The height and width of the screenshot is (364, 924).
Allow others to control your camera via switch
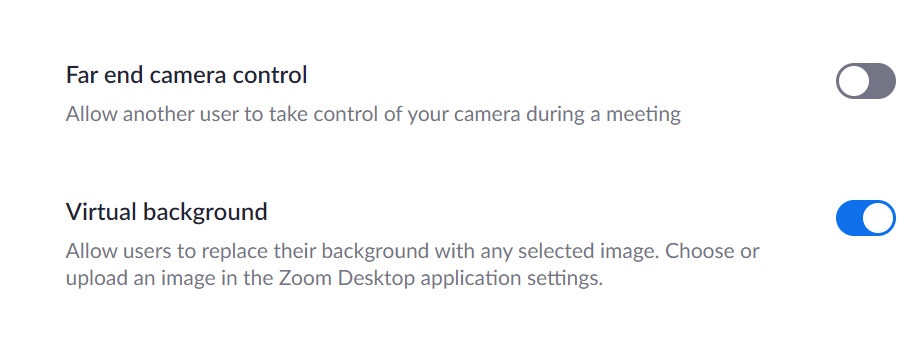pos(866,81)
